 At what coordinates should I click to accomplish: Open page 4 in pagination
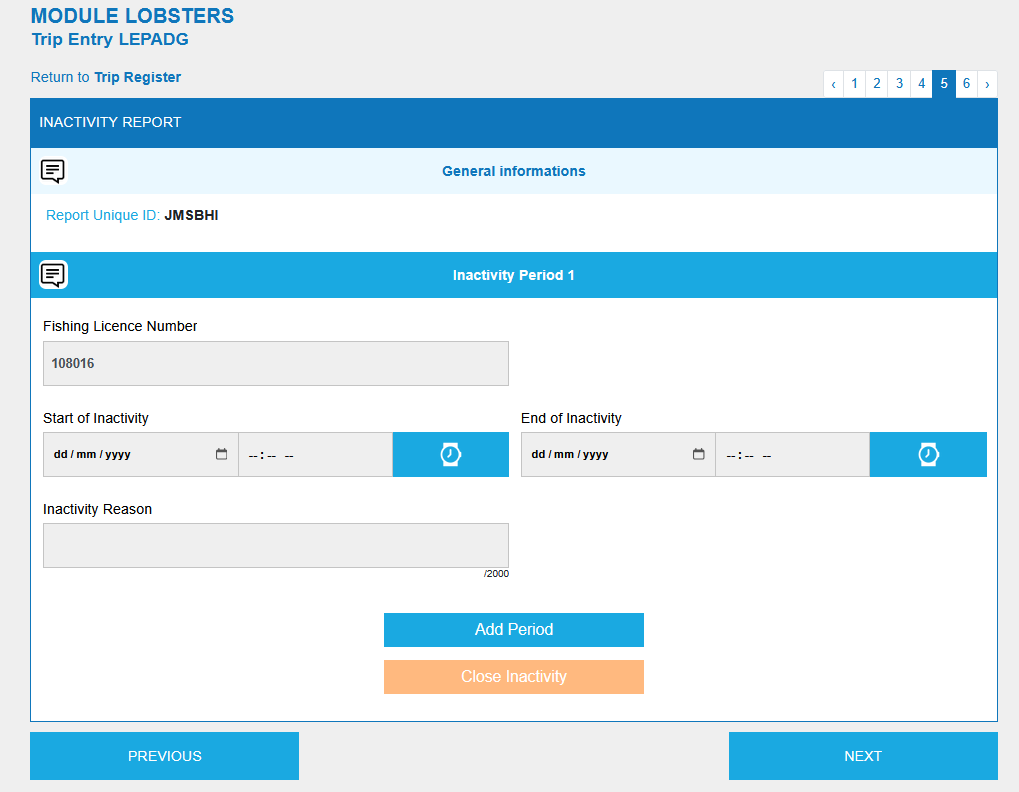click(921, 84)
